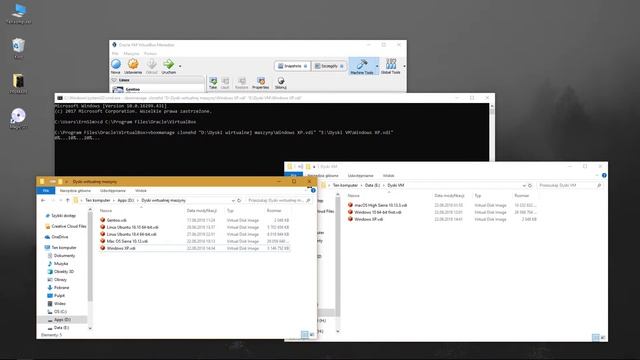640x360 pixels.
Task: Click the Kosz recycle bin desktop icon
Action: pyautogui.click(x=18, y=49)
